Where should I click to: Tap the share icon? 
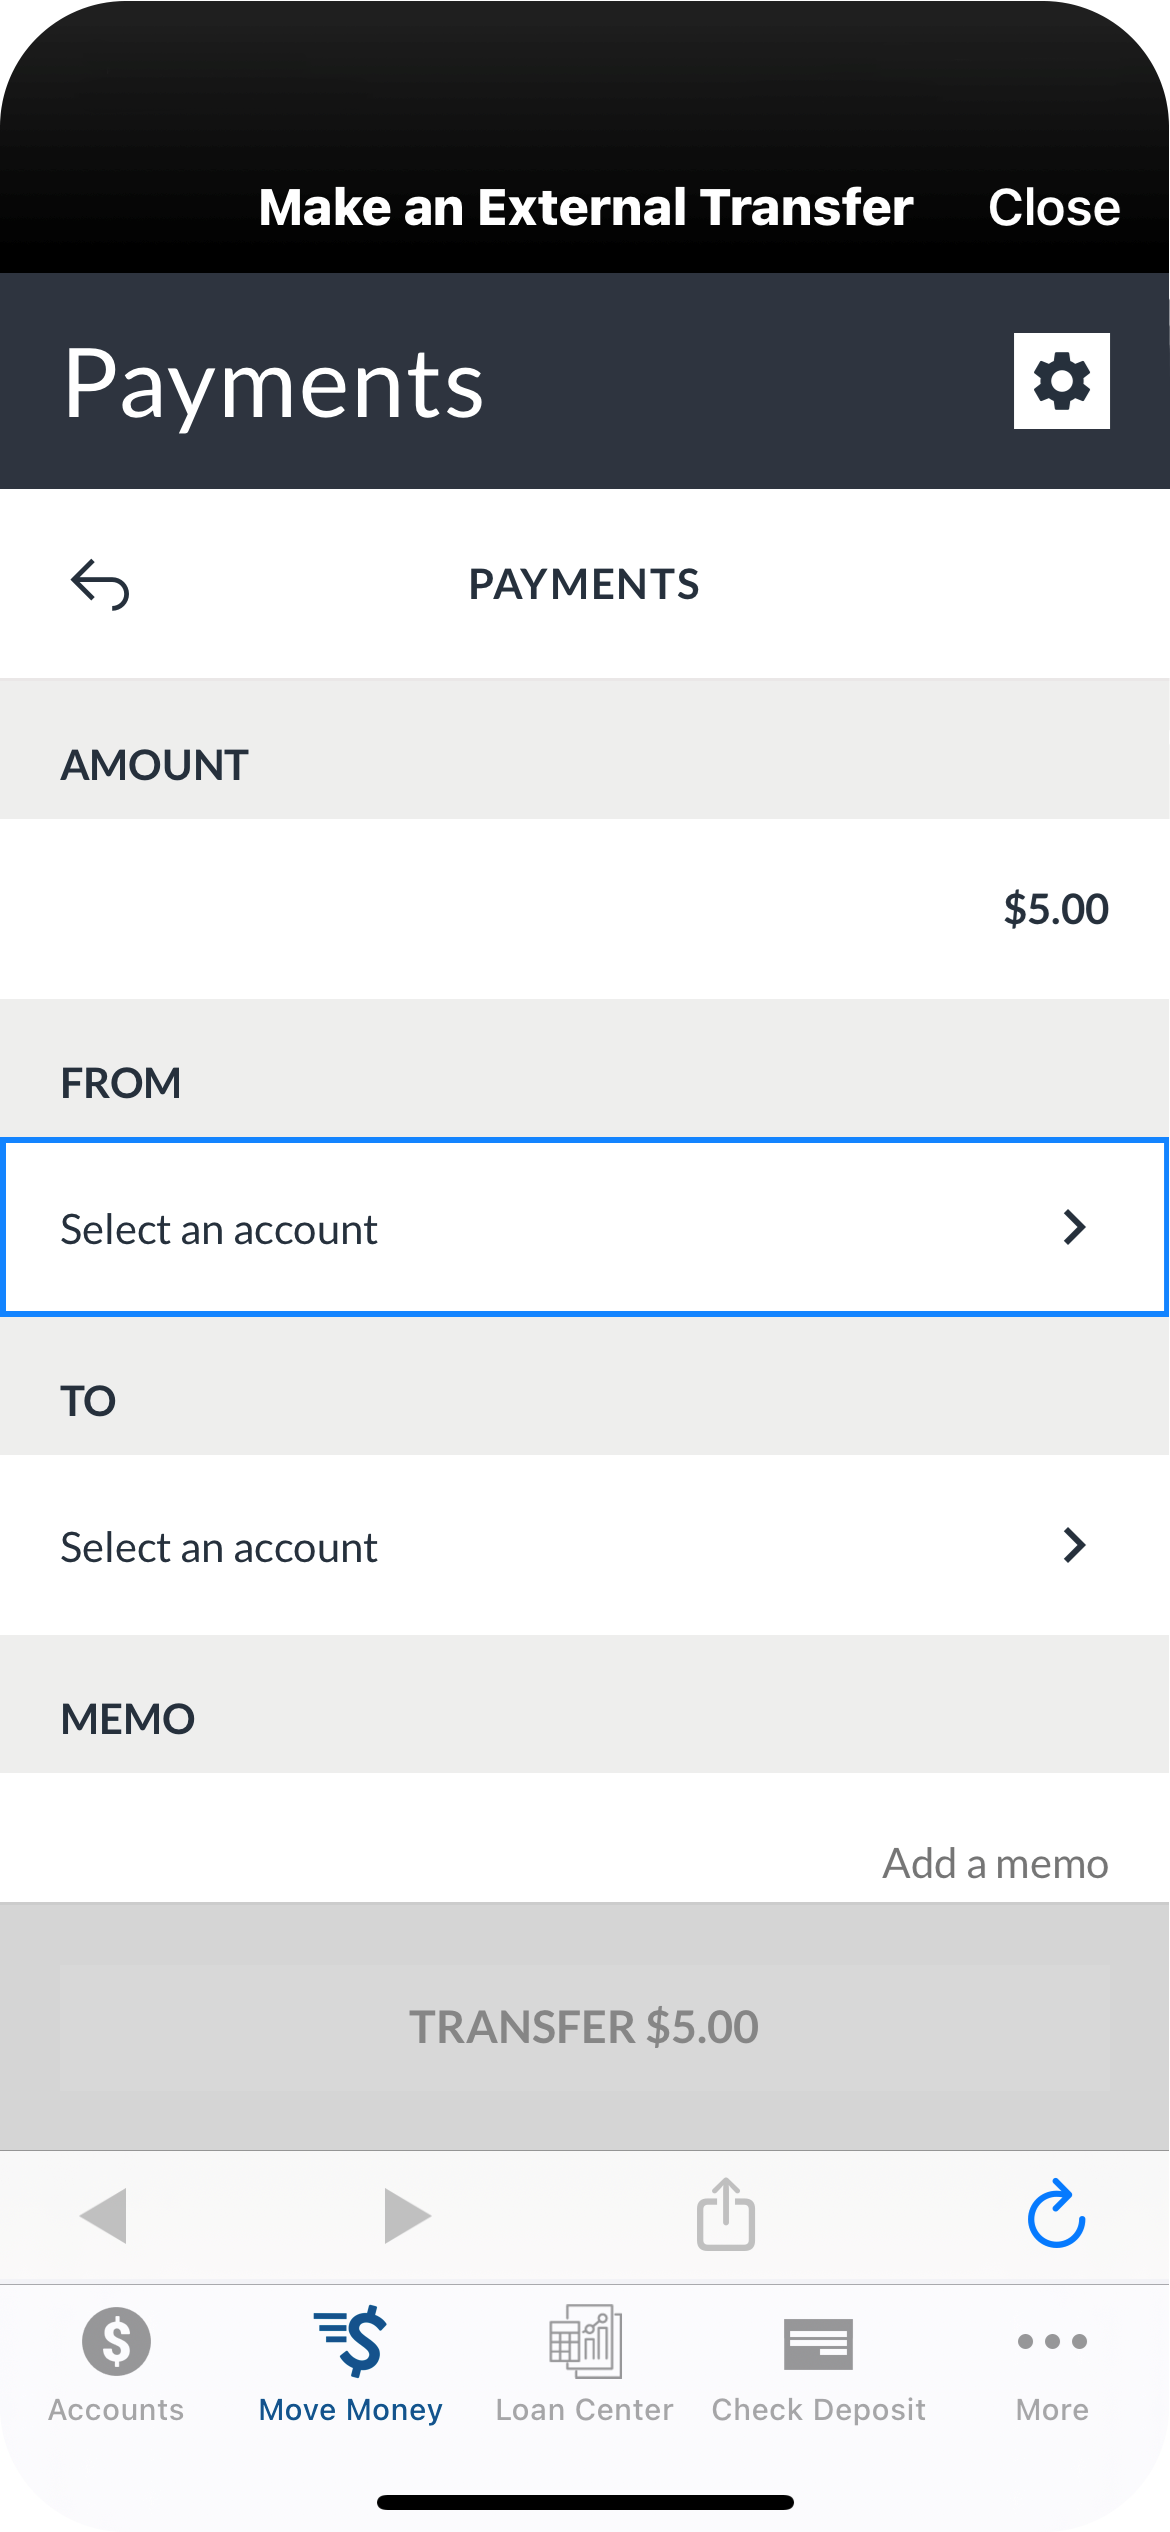pos(726,2215)
